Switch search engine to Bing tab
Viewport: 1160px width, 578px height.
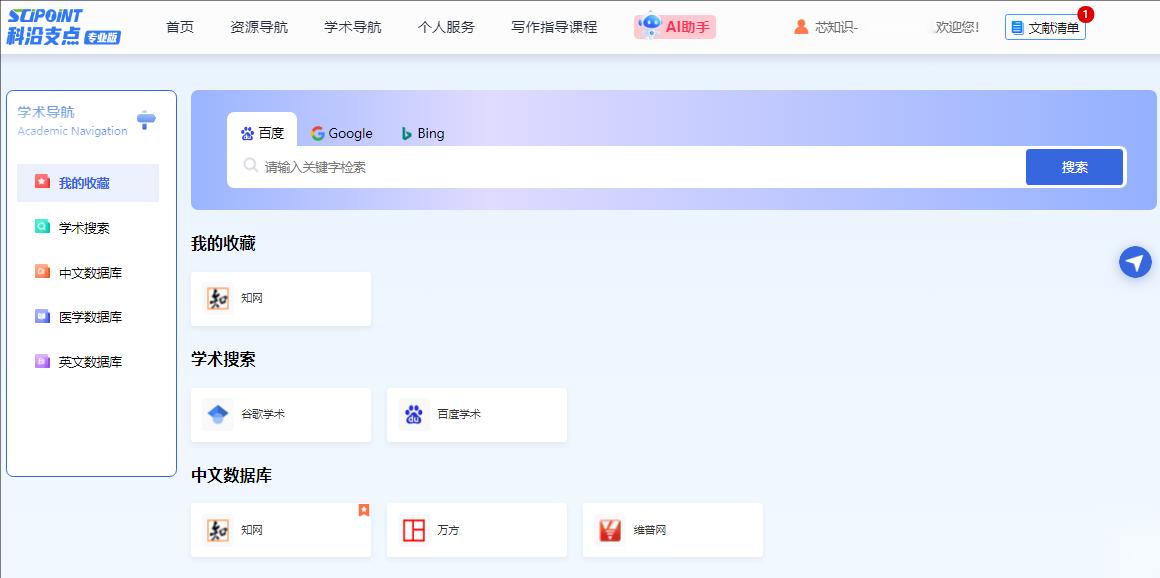[423, 133]
